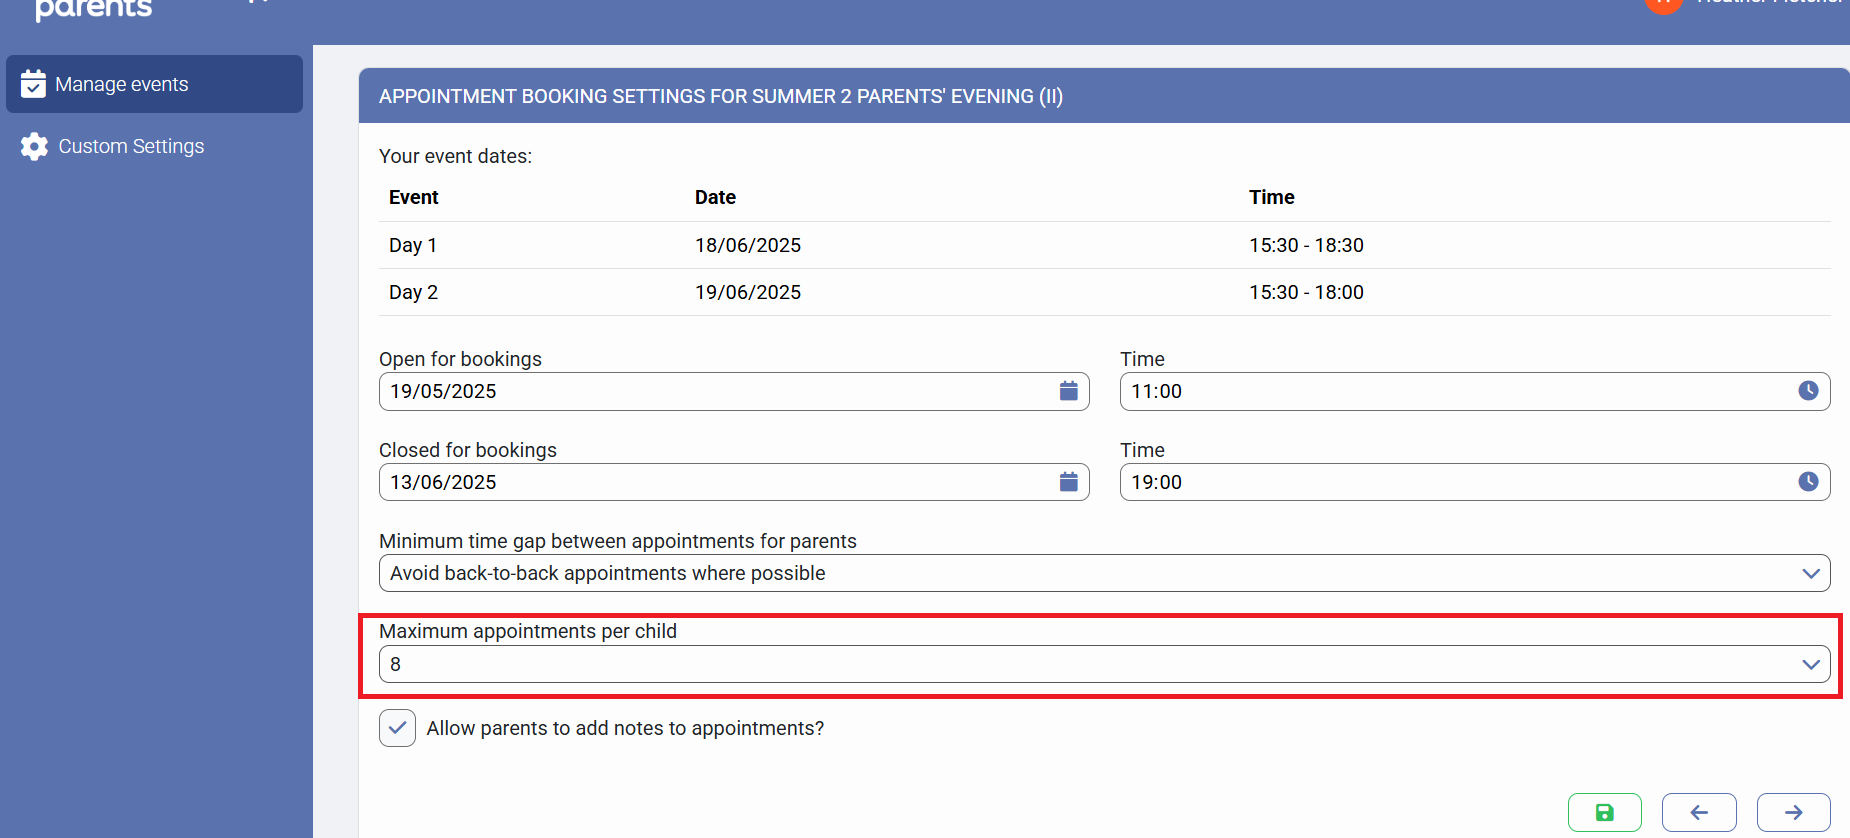This screenshot has width=1850, height=838.
Task: Select the Day 1 event row
Action: click(x=1104, y=245)
